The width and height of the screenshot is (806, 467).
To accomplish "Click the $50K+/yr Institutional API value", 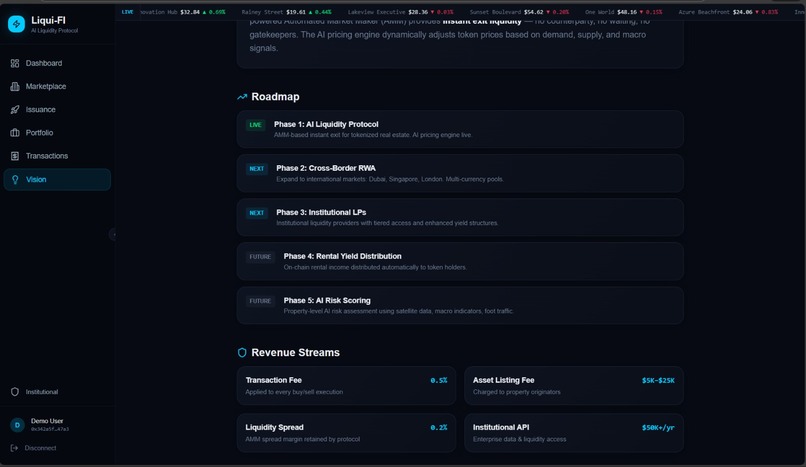I will coord(658,428).
